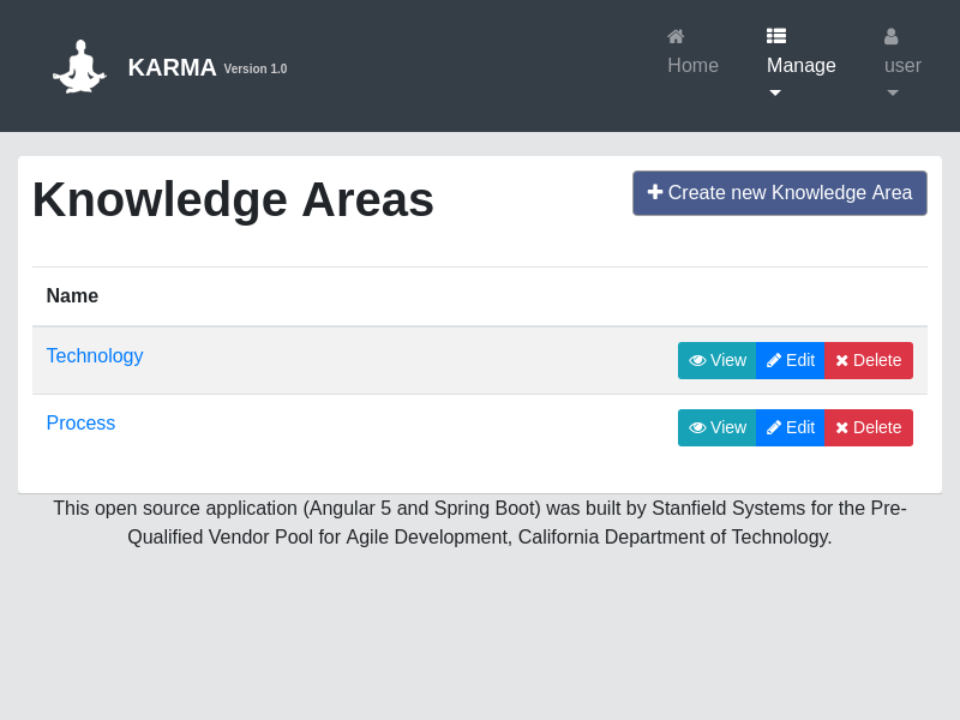Image resolution: width=960 pixels, height=720 pixels.
Task: Go to the Home menu item
Action: point(693,65)
